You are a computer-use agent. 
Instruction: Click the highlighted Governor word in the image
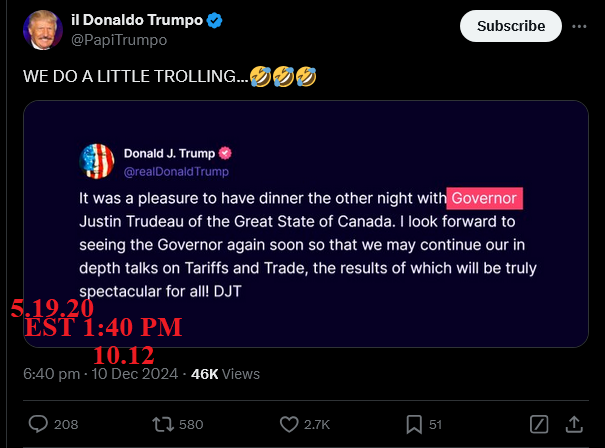click(485, 198)
